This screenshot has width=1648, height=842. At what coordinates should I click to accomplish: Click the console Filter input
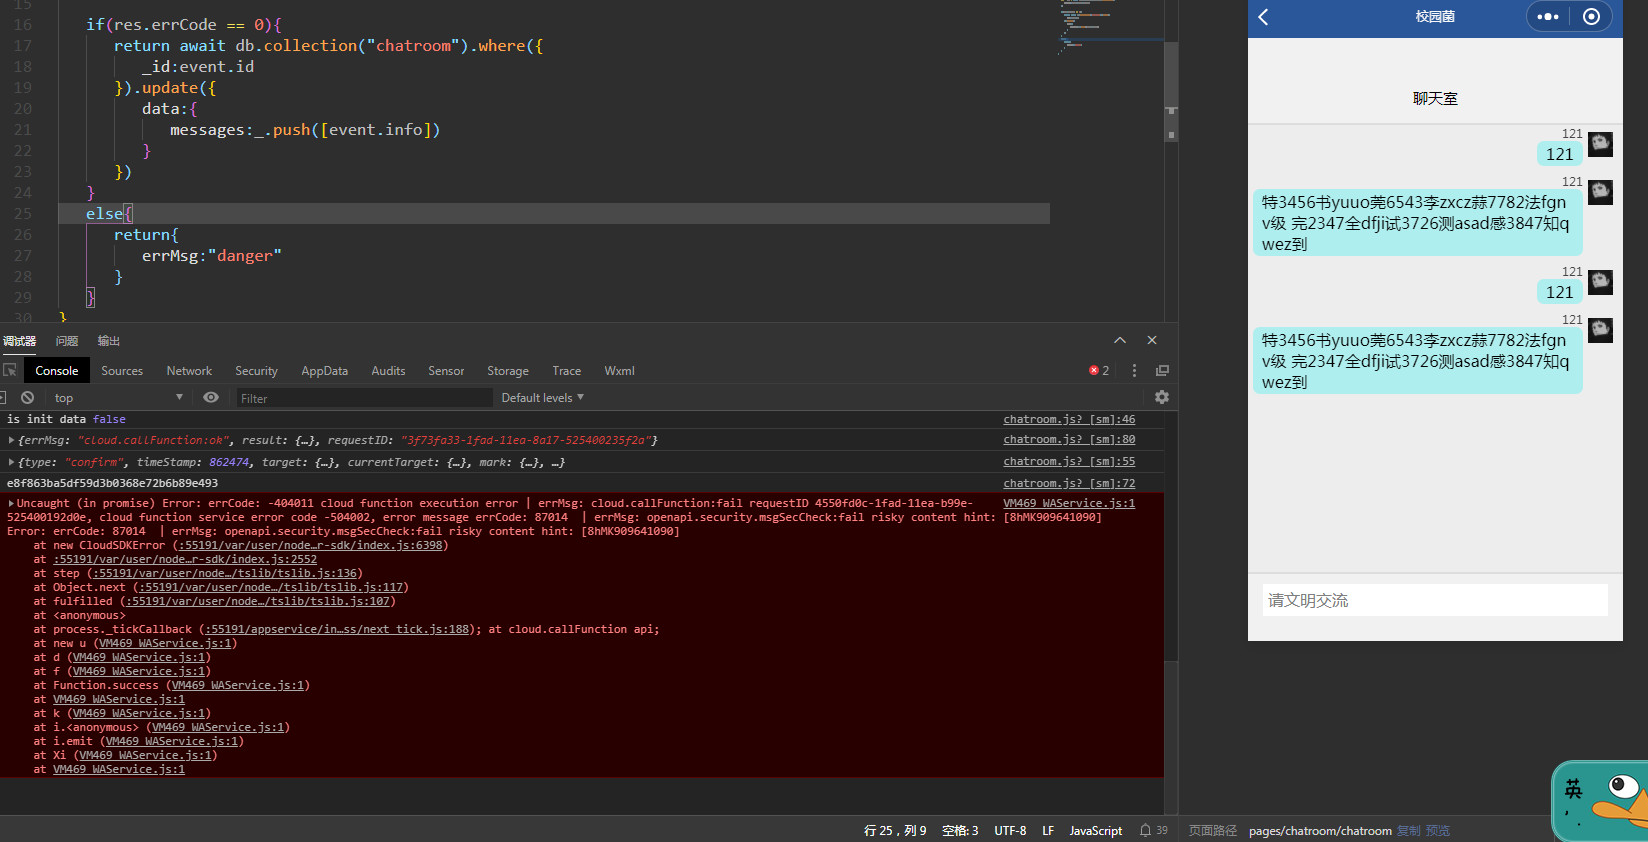coord(365,398)
